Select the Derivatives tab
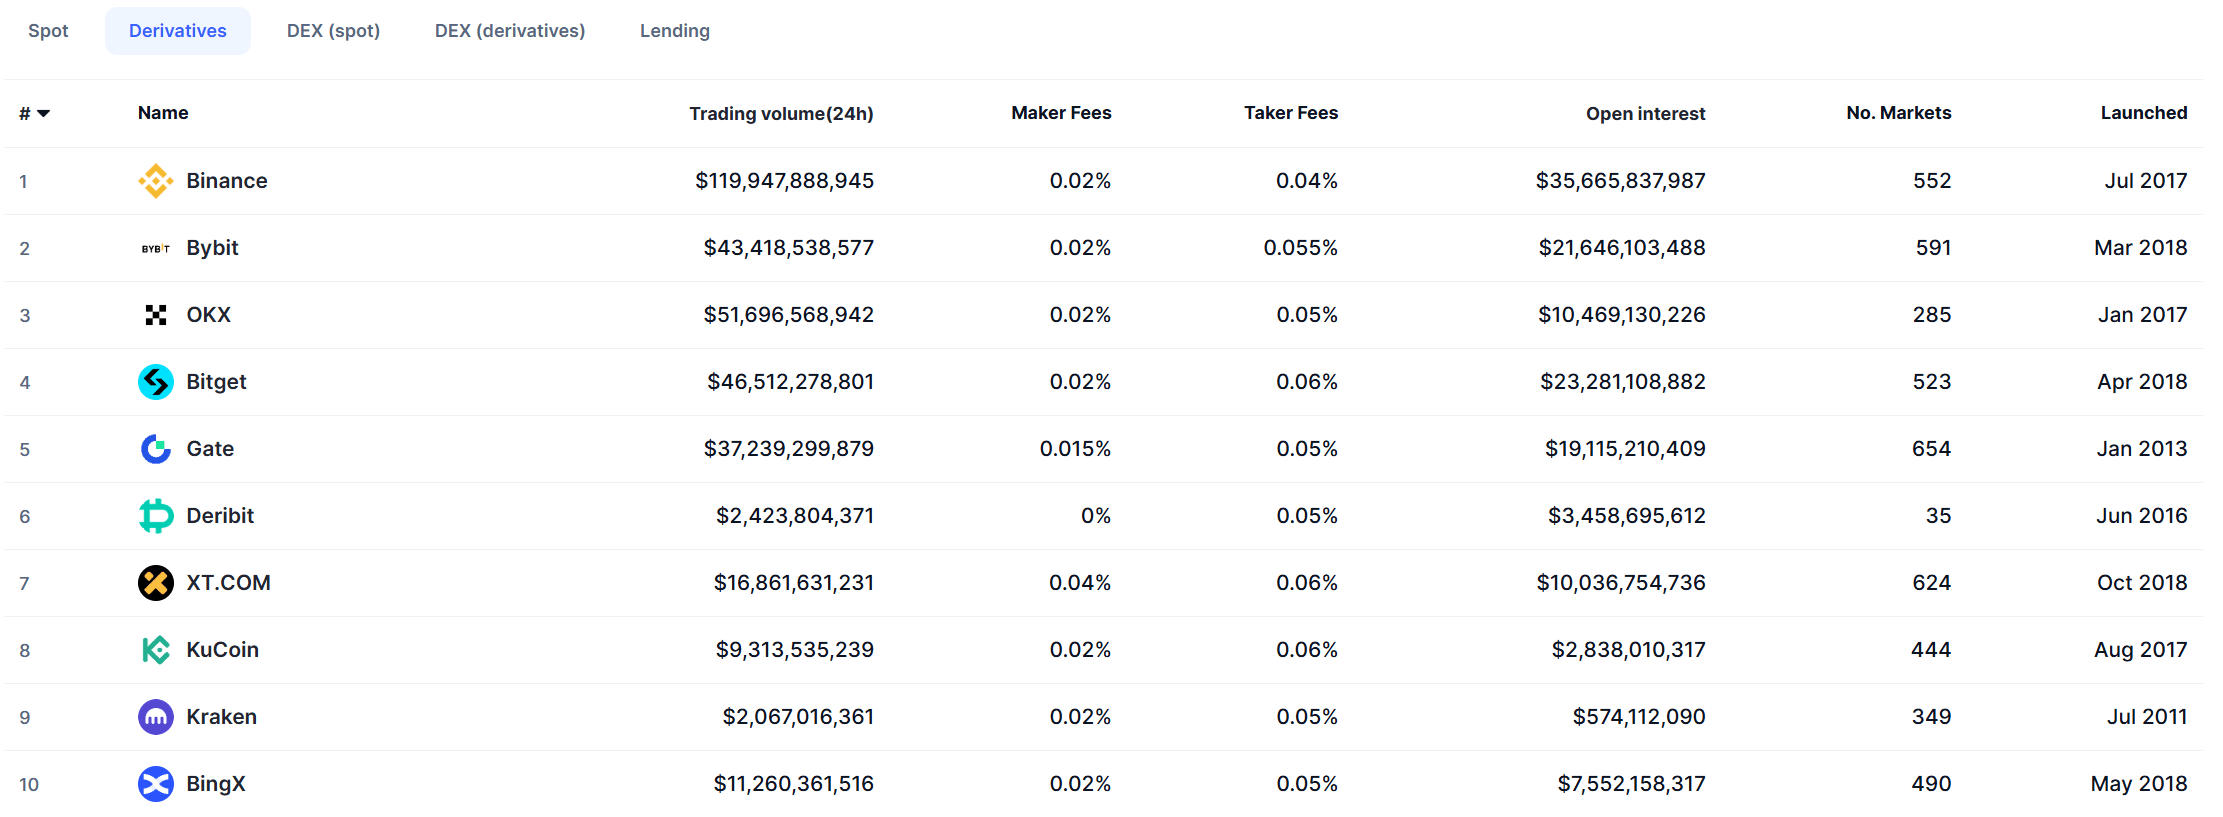Viewport: 2223px width, 817px height. point(178,31)
